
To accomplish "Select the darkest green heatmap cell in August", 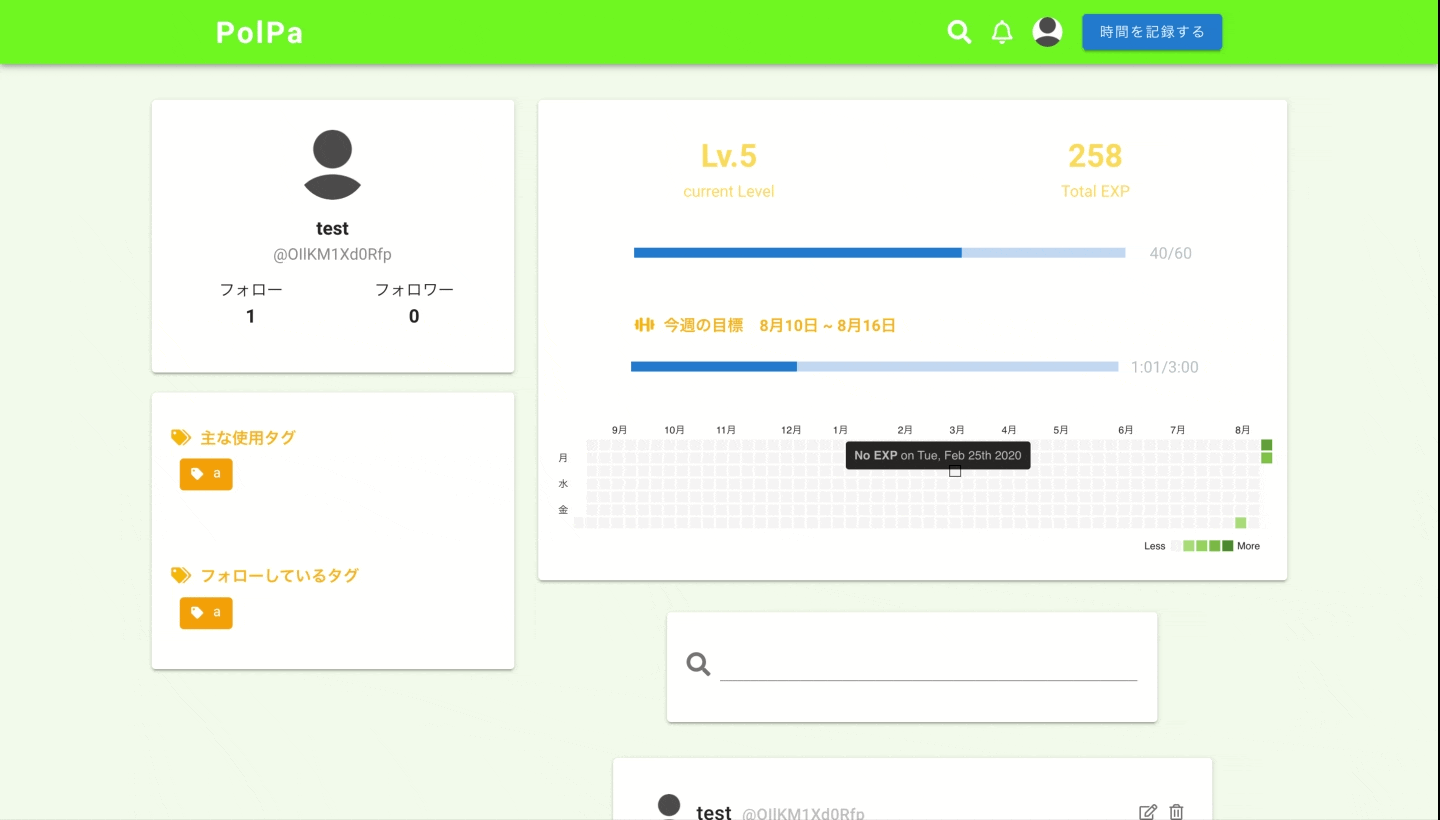I will 1267,445.
